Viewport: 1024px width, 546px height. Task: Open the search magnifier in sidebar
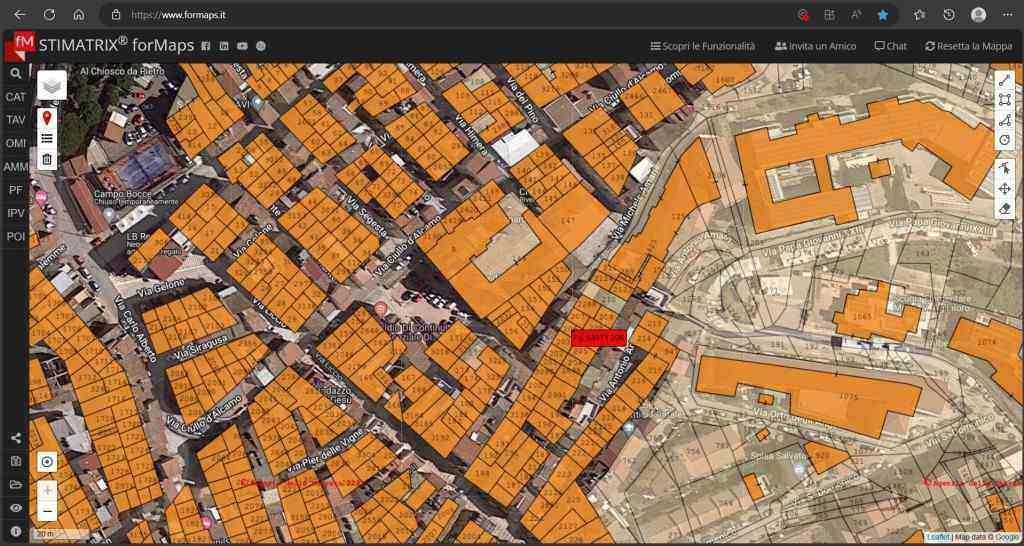point(15,73)
